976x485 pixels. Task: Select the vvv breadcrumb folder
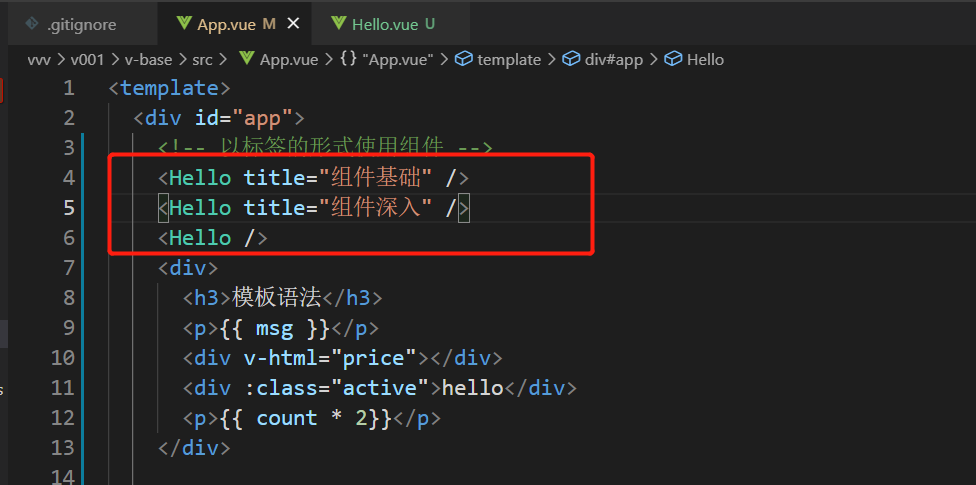pyautogui.click(x=40, y=60)
